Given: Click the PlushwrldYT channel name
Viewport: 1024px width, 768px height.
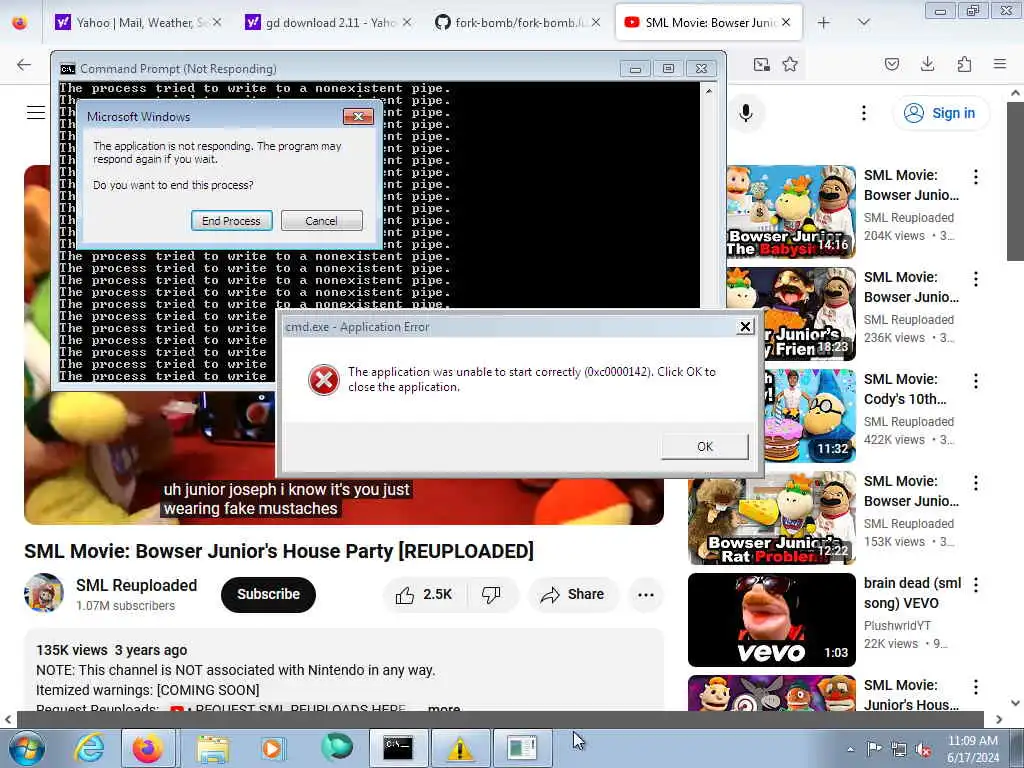Looking at the screenshot, I should [x=897, y=626].
